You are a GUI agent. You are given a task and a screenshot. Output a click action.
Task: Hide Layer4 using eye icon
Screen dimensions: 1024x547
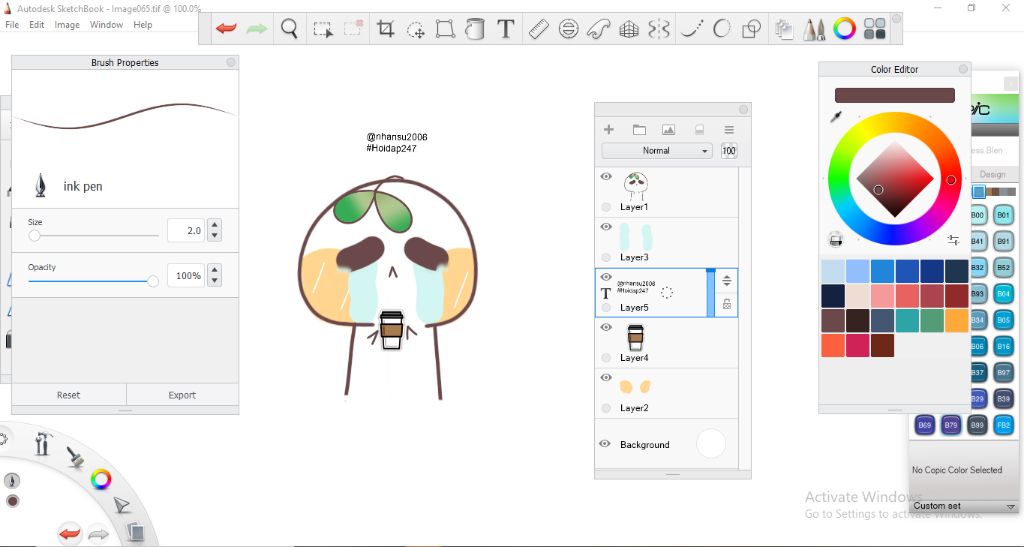pos(606,328)
